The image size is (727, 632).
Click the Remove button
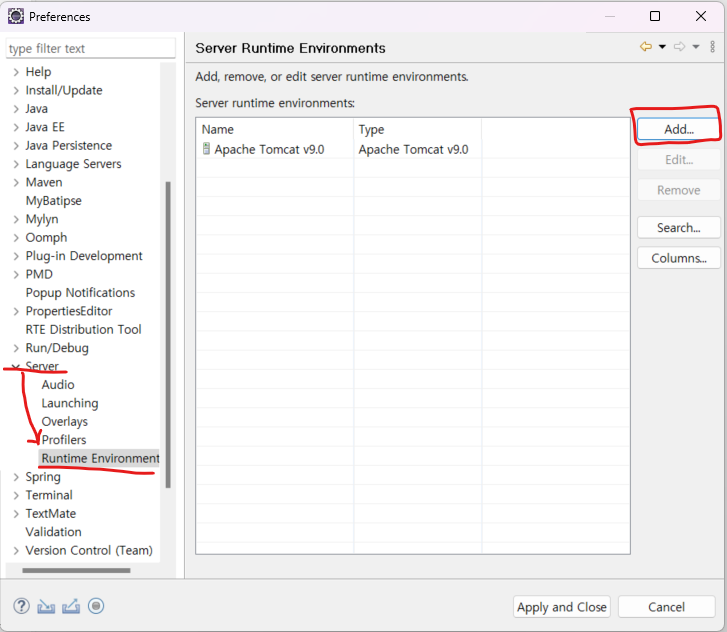(x=679, y=191)
